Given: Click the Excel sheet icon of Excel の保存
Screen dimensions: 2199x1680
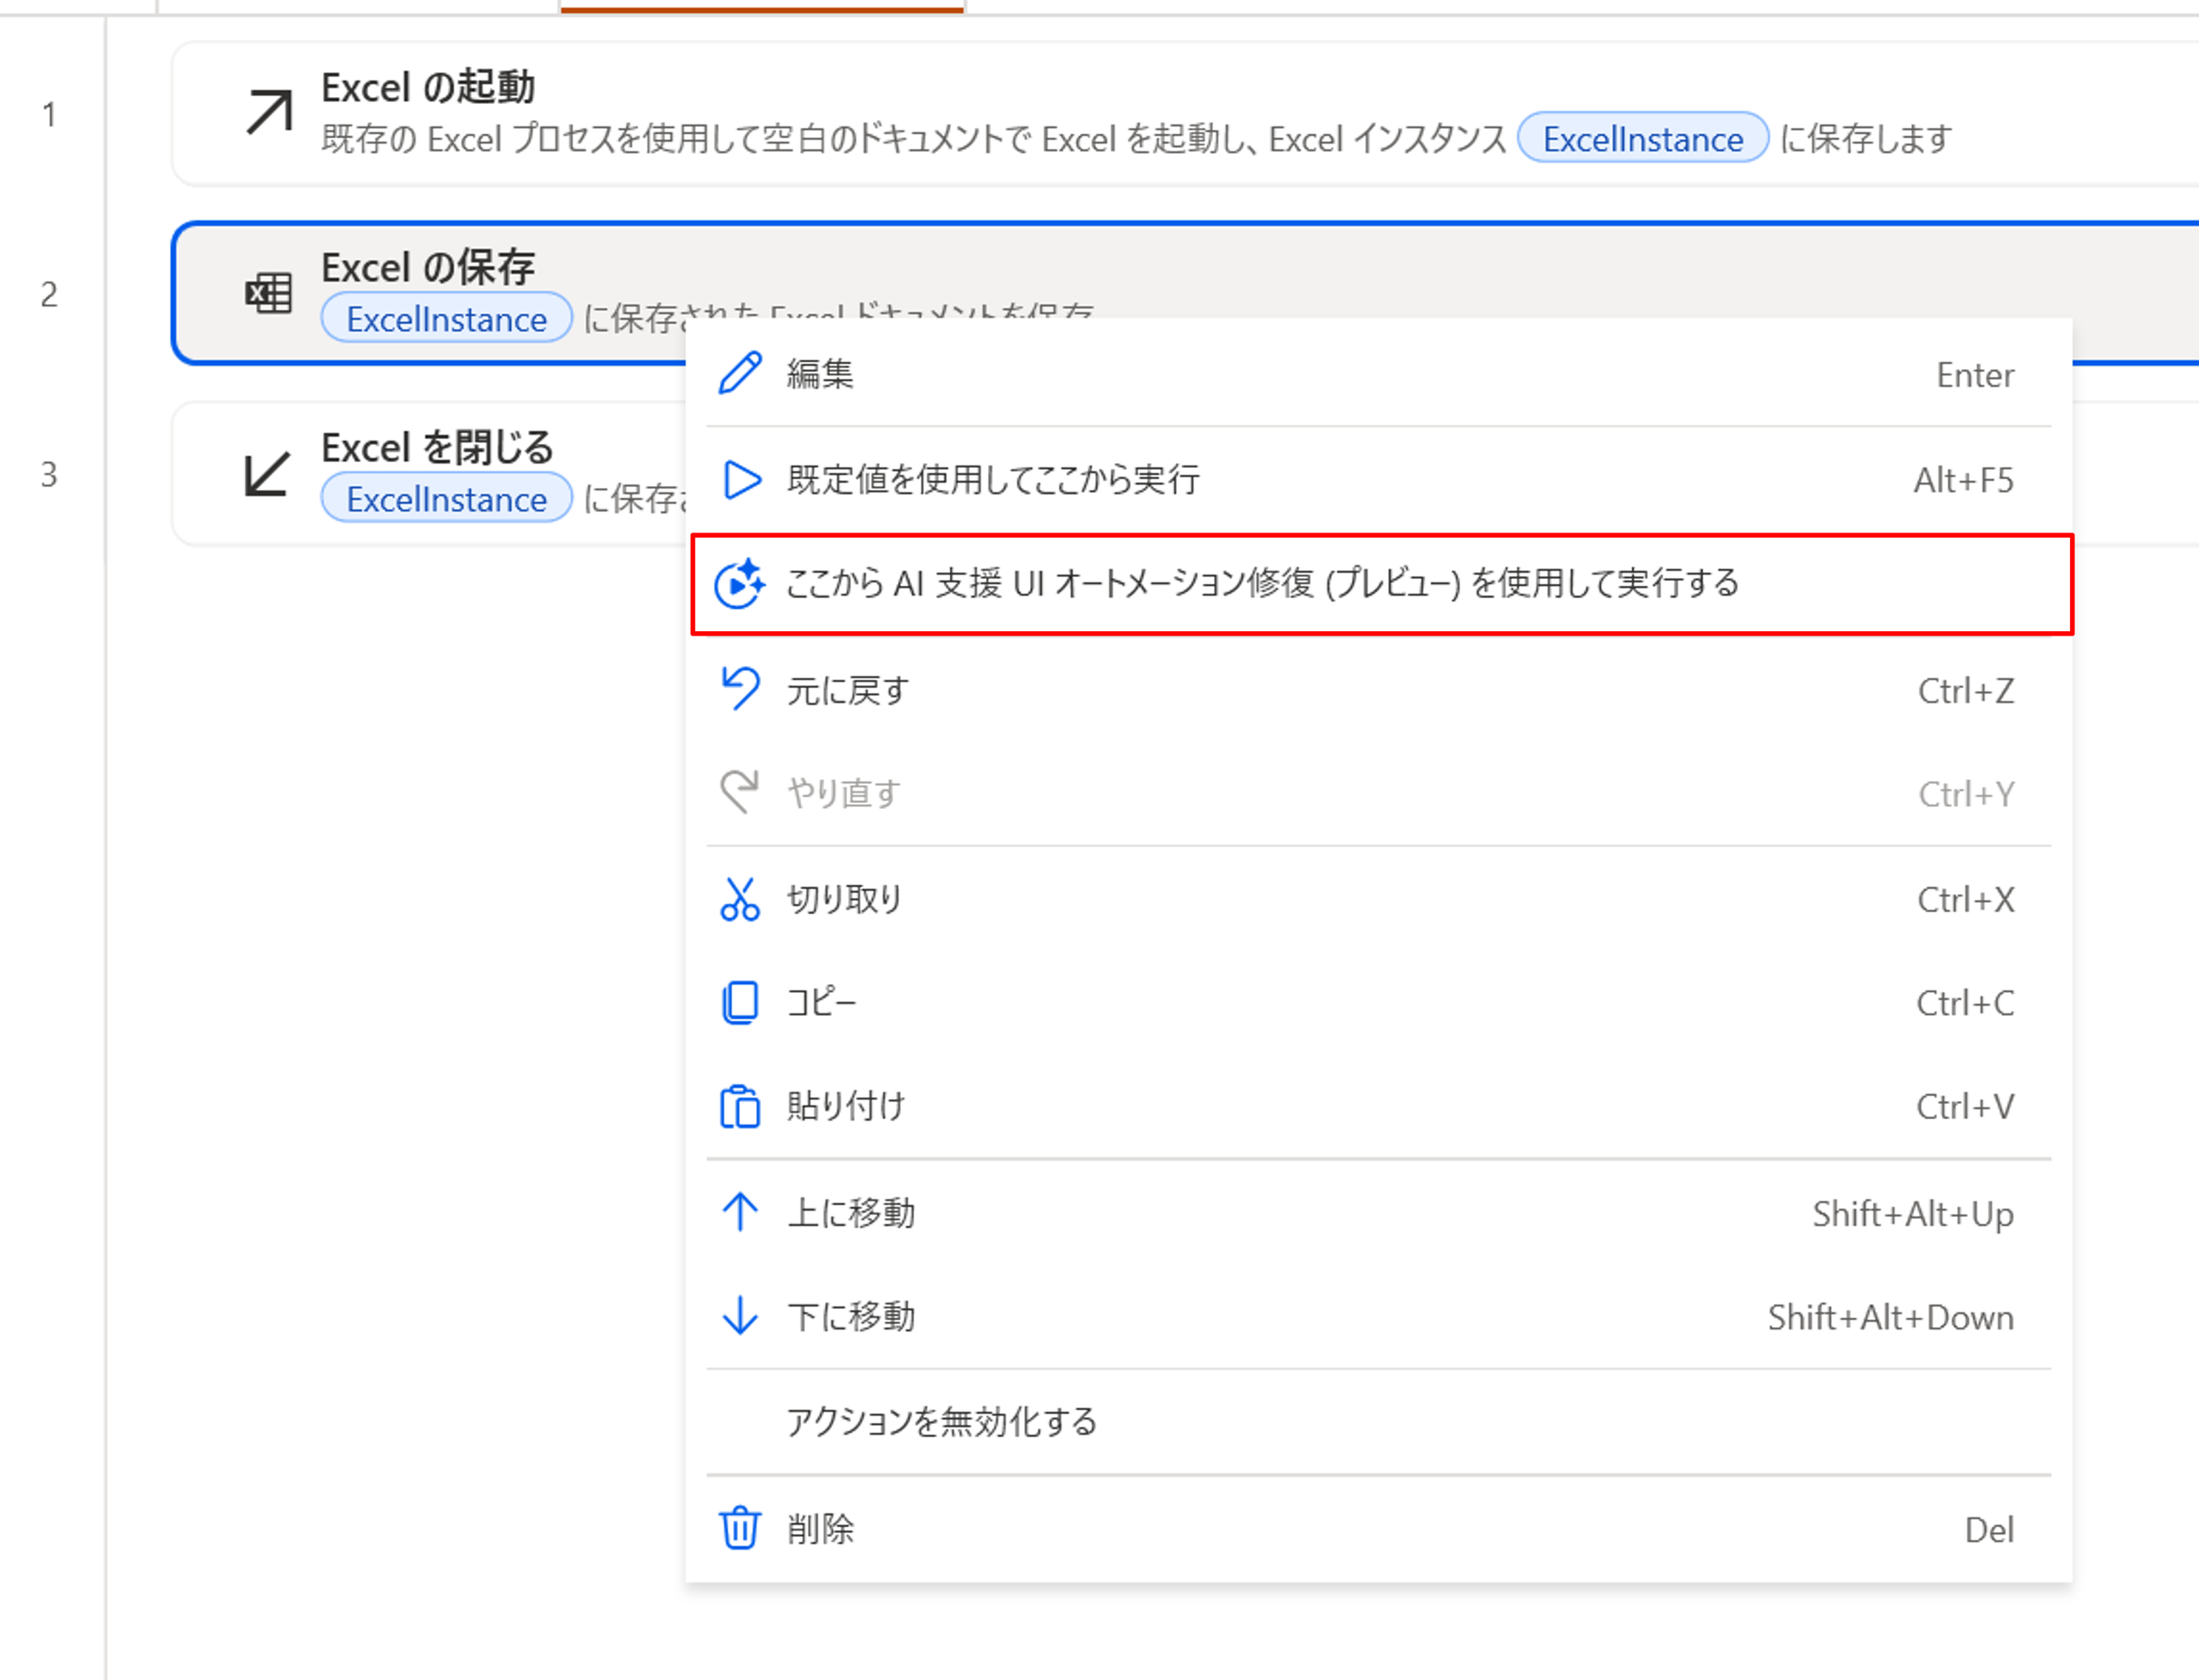Looking at the screenshot, I should click(269, 293).
